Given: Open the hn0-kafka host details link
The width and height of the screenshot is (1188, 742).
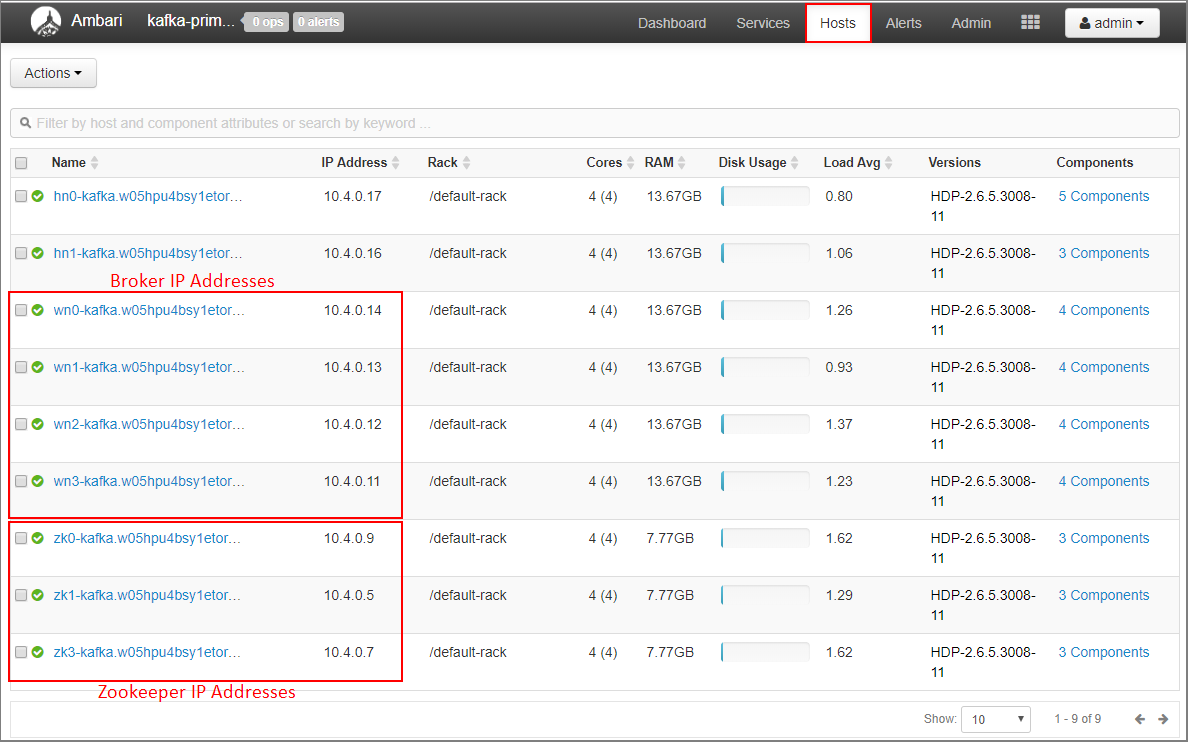Looking at the screenshot, I should (147, 196).
